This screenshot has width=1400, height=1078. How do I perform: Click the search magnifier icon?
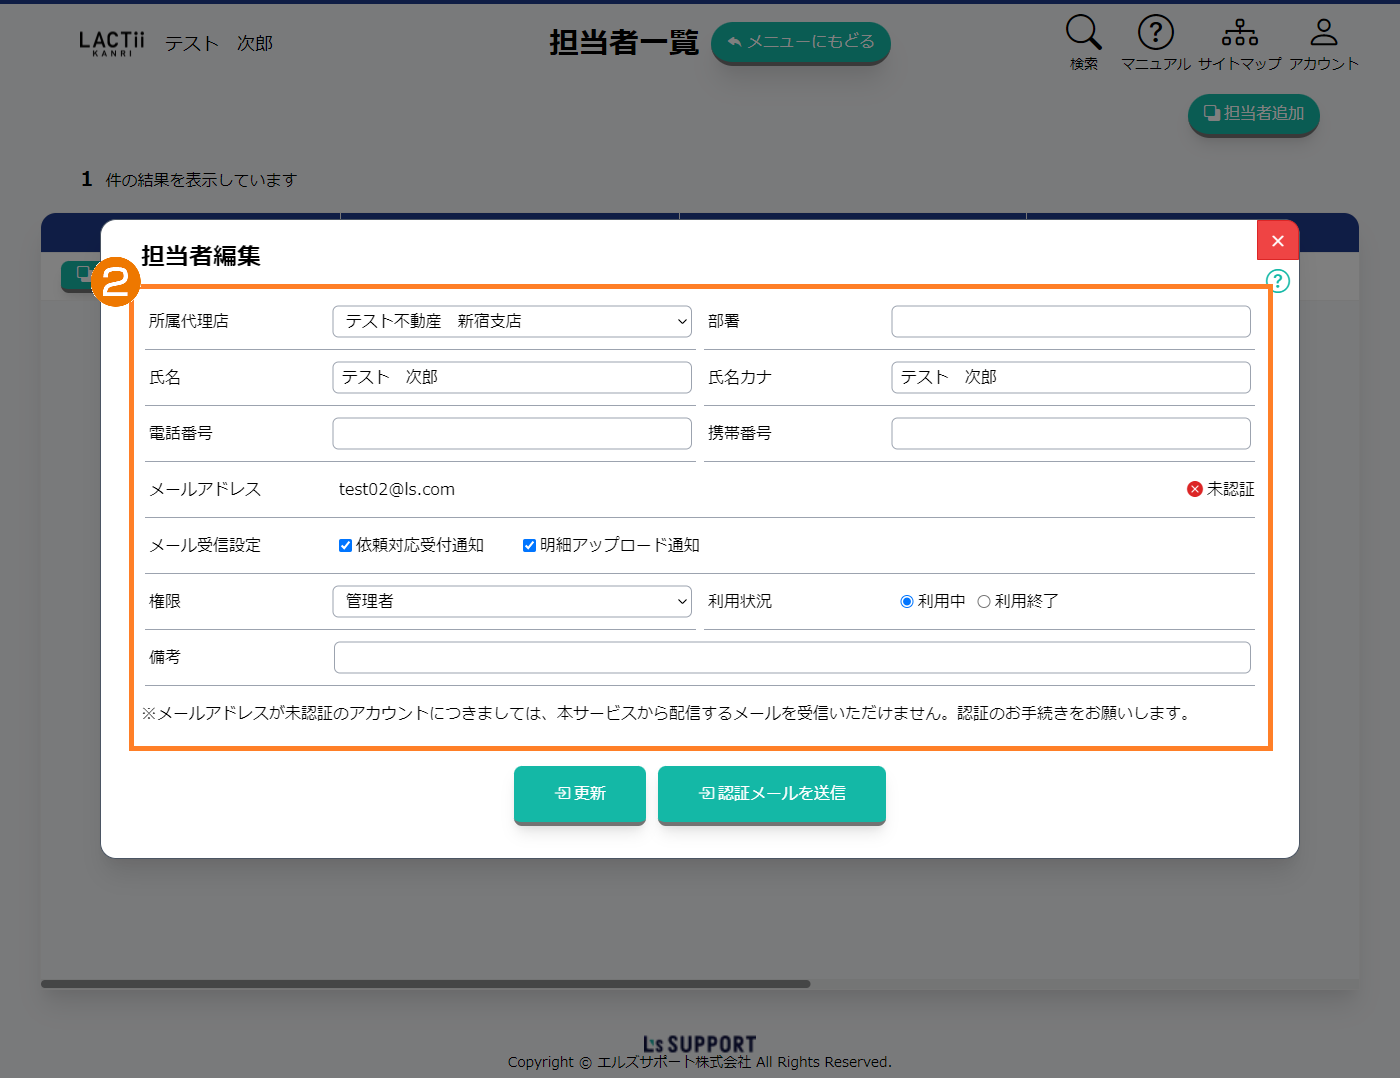click(1083, 32)
